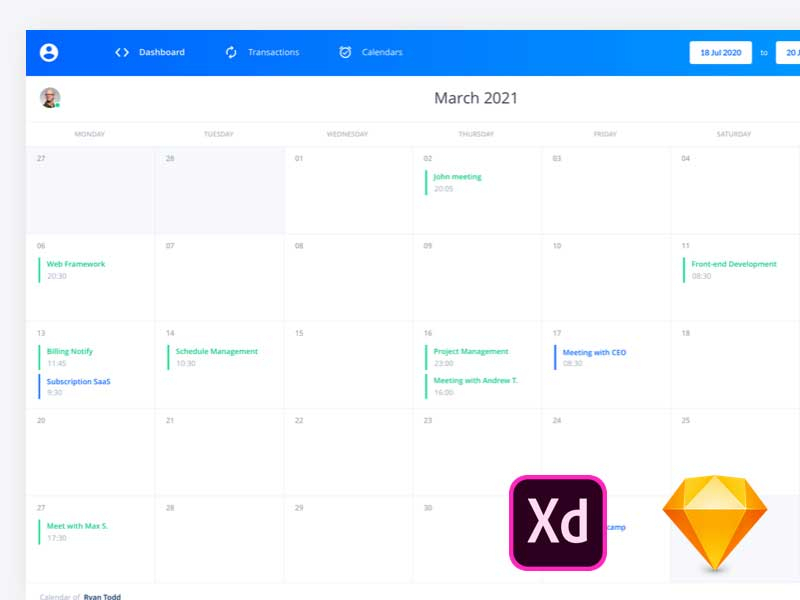Image resolution: width=800 pixels, height=600 pixels.
Task: Select the WEDNESDAY column header
Action: [x=347, y=134]
